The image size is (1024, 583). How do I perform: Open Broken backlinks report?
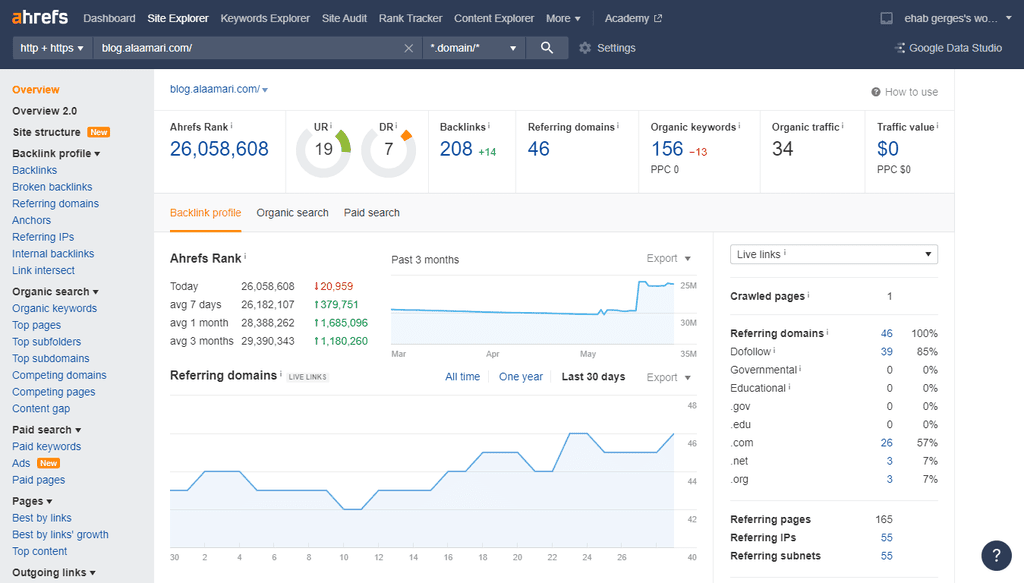[x=52, y=187]
